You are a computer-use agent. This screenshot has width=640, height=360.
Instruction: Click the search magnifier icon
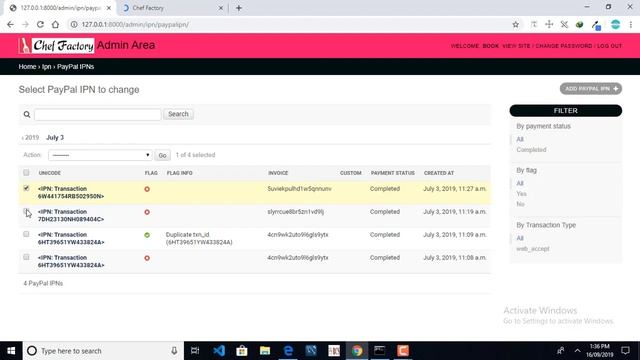27,114
